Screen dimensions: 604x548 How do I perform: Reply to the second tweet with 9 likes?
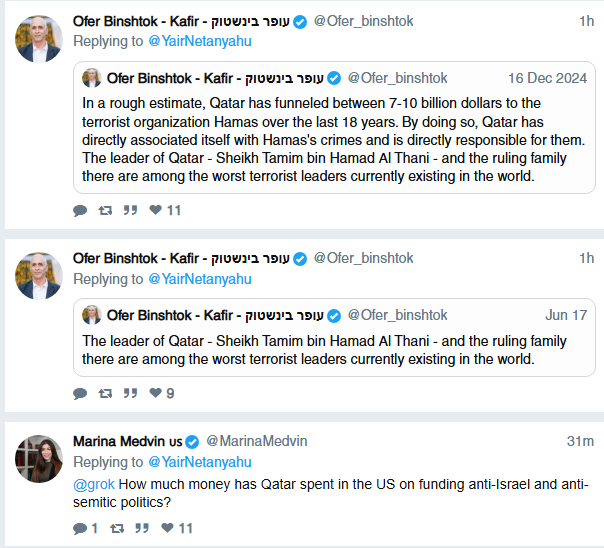click(x=80, y=393)
